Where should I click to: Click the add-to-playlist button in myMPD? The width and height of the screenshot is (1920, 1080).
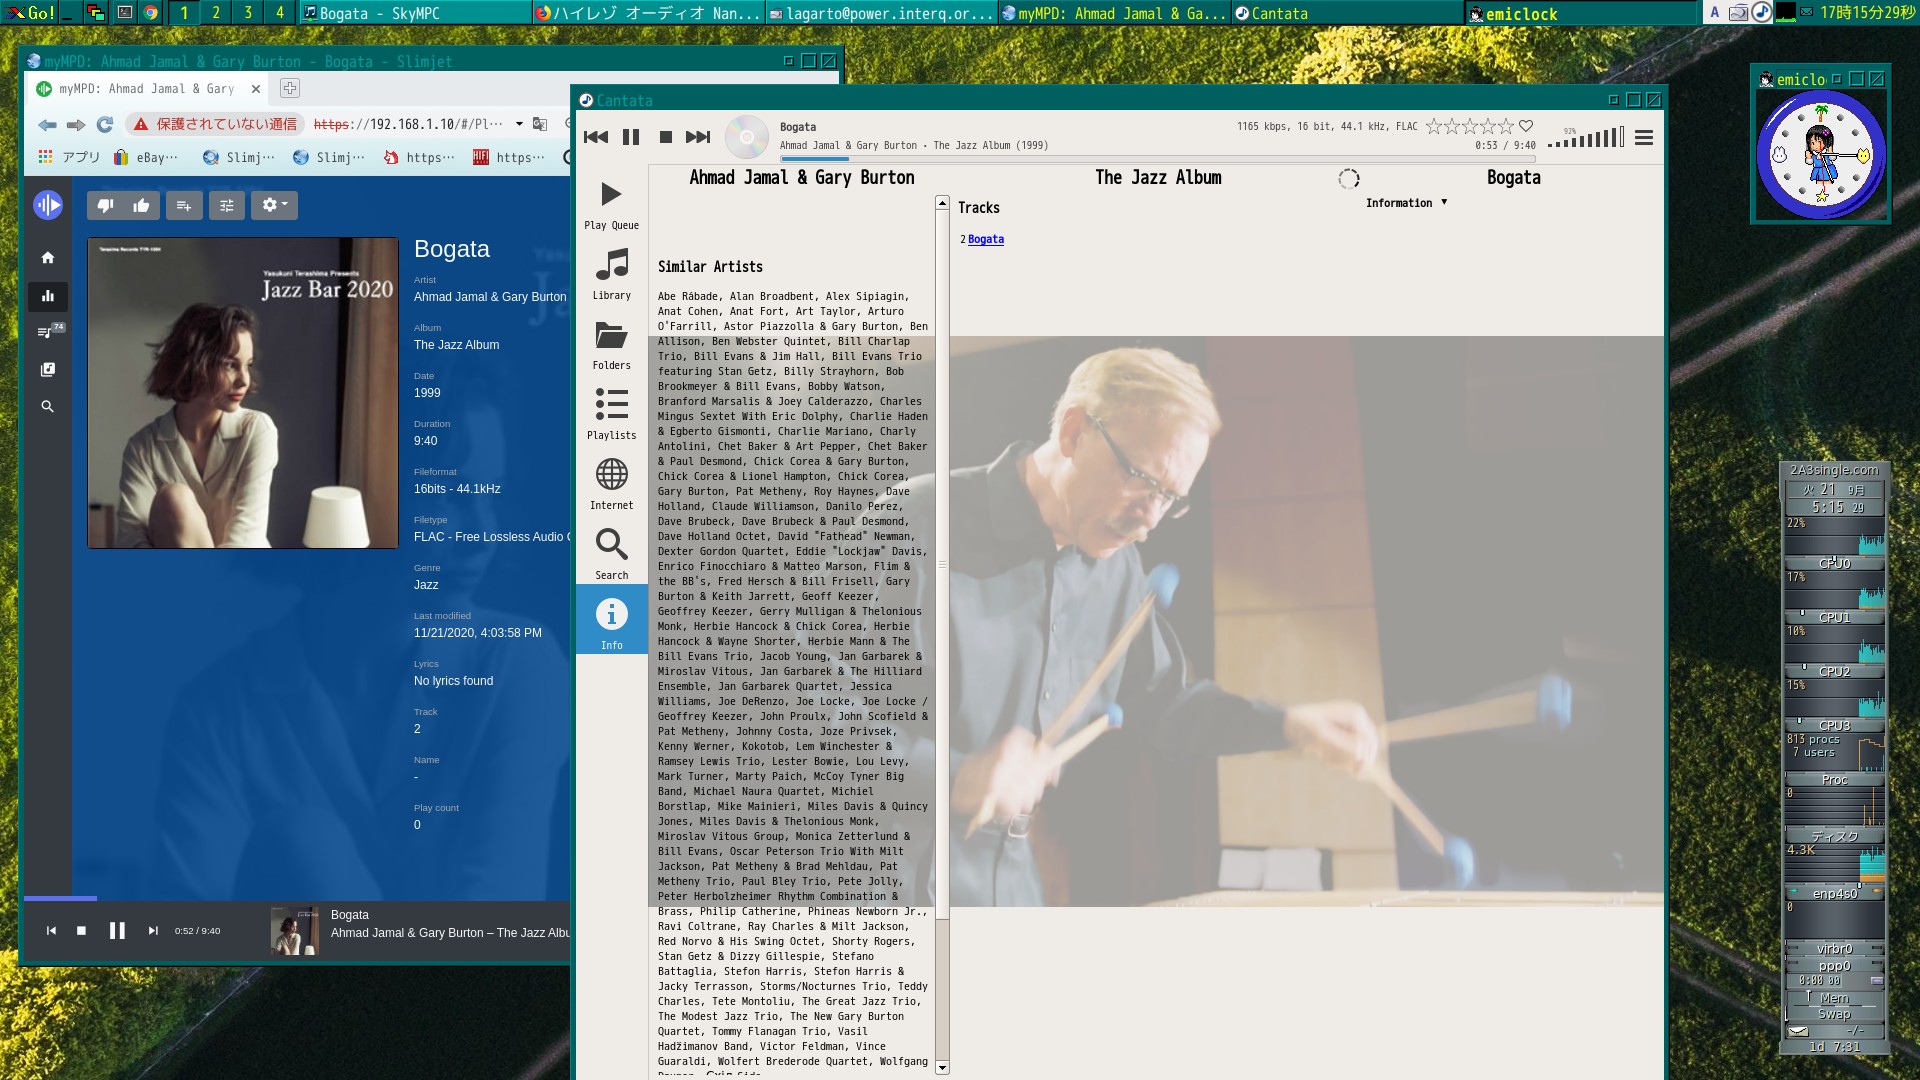pos(184,206)
